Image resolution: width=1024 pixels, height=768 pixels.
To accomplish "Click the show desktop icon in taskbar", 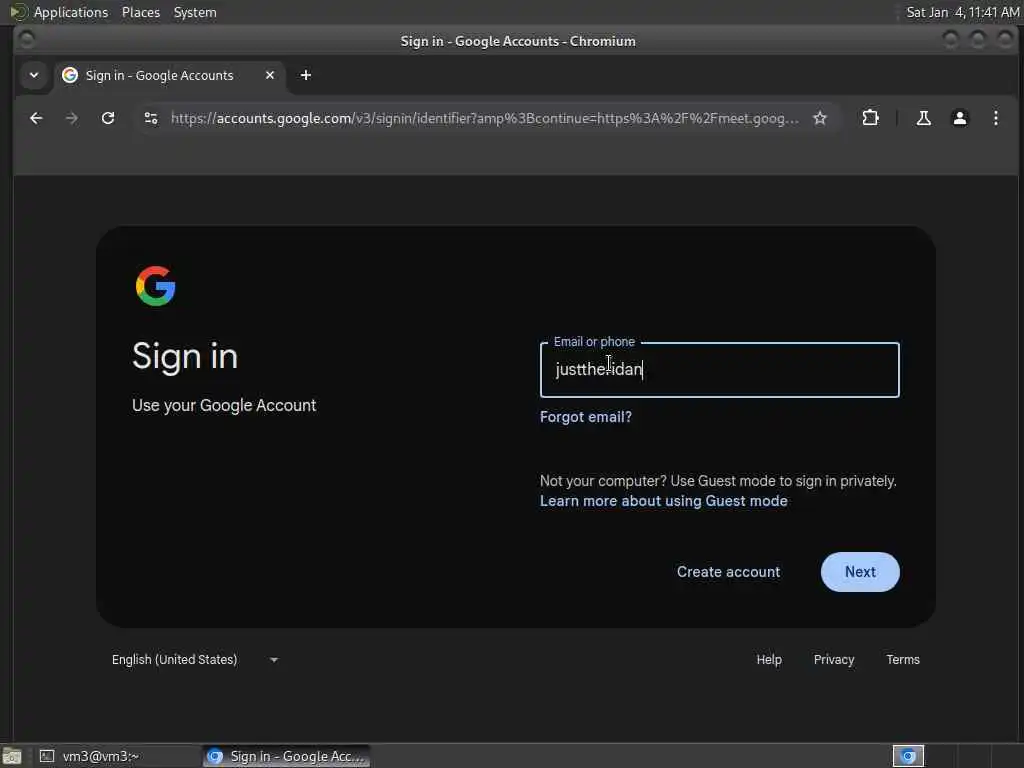I will click(12, 756).
